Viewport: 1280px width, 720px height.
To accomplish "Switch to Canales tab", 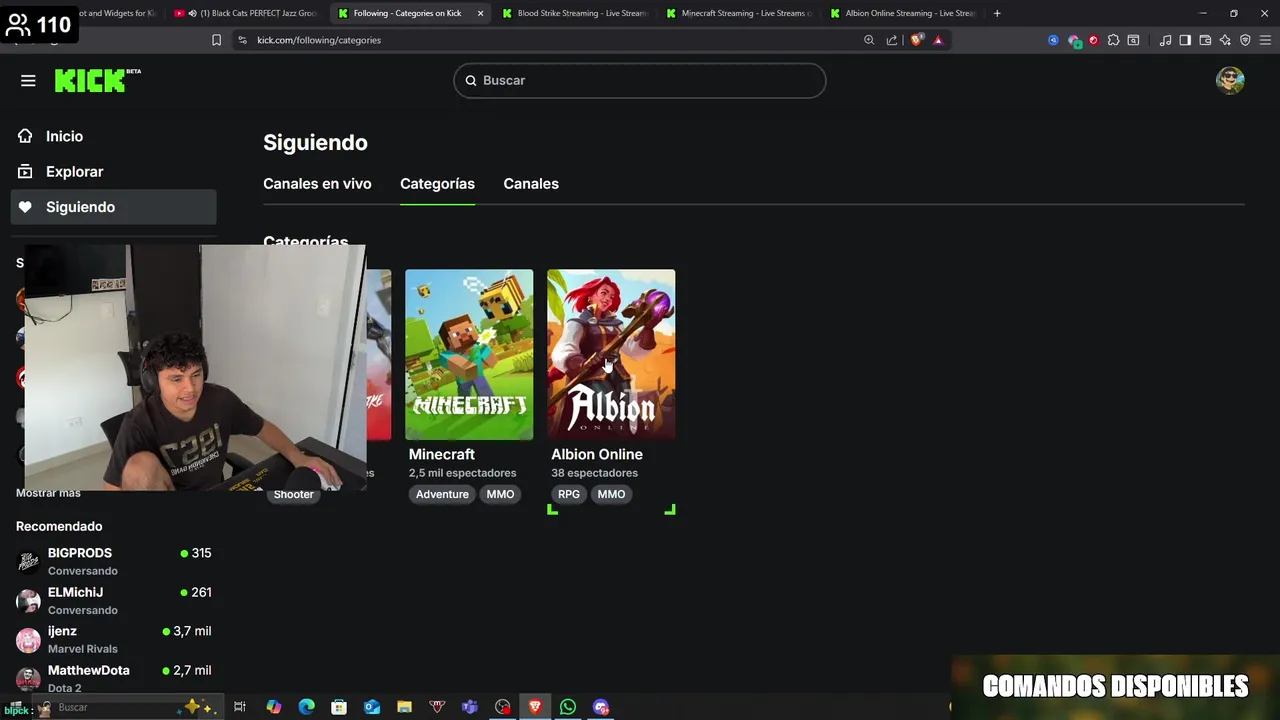I will point(531,184).
